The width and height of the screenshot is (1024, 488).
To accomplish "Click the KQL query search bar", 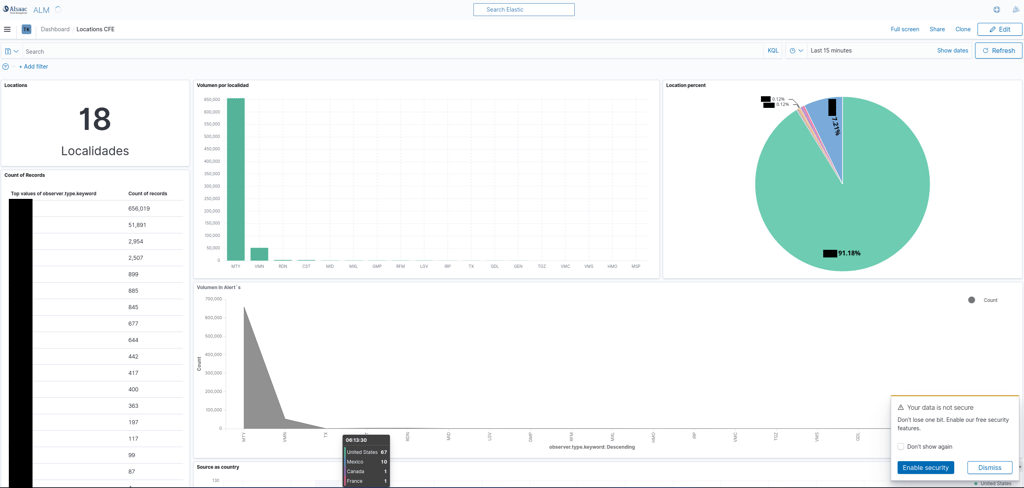I will point(393,51).
